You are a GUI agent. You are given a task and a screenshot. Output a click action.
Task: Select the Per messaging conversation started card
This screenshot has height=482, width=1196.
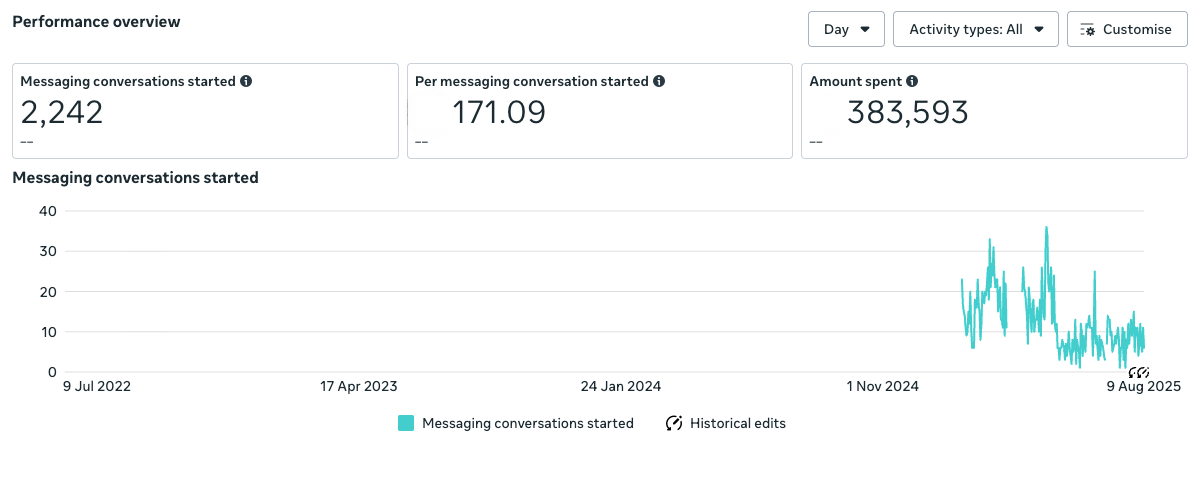(x=599, y=110)
